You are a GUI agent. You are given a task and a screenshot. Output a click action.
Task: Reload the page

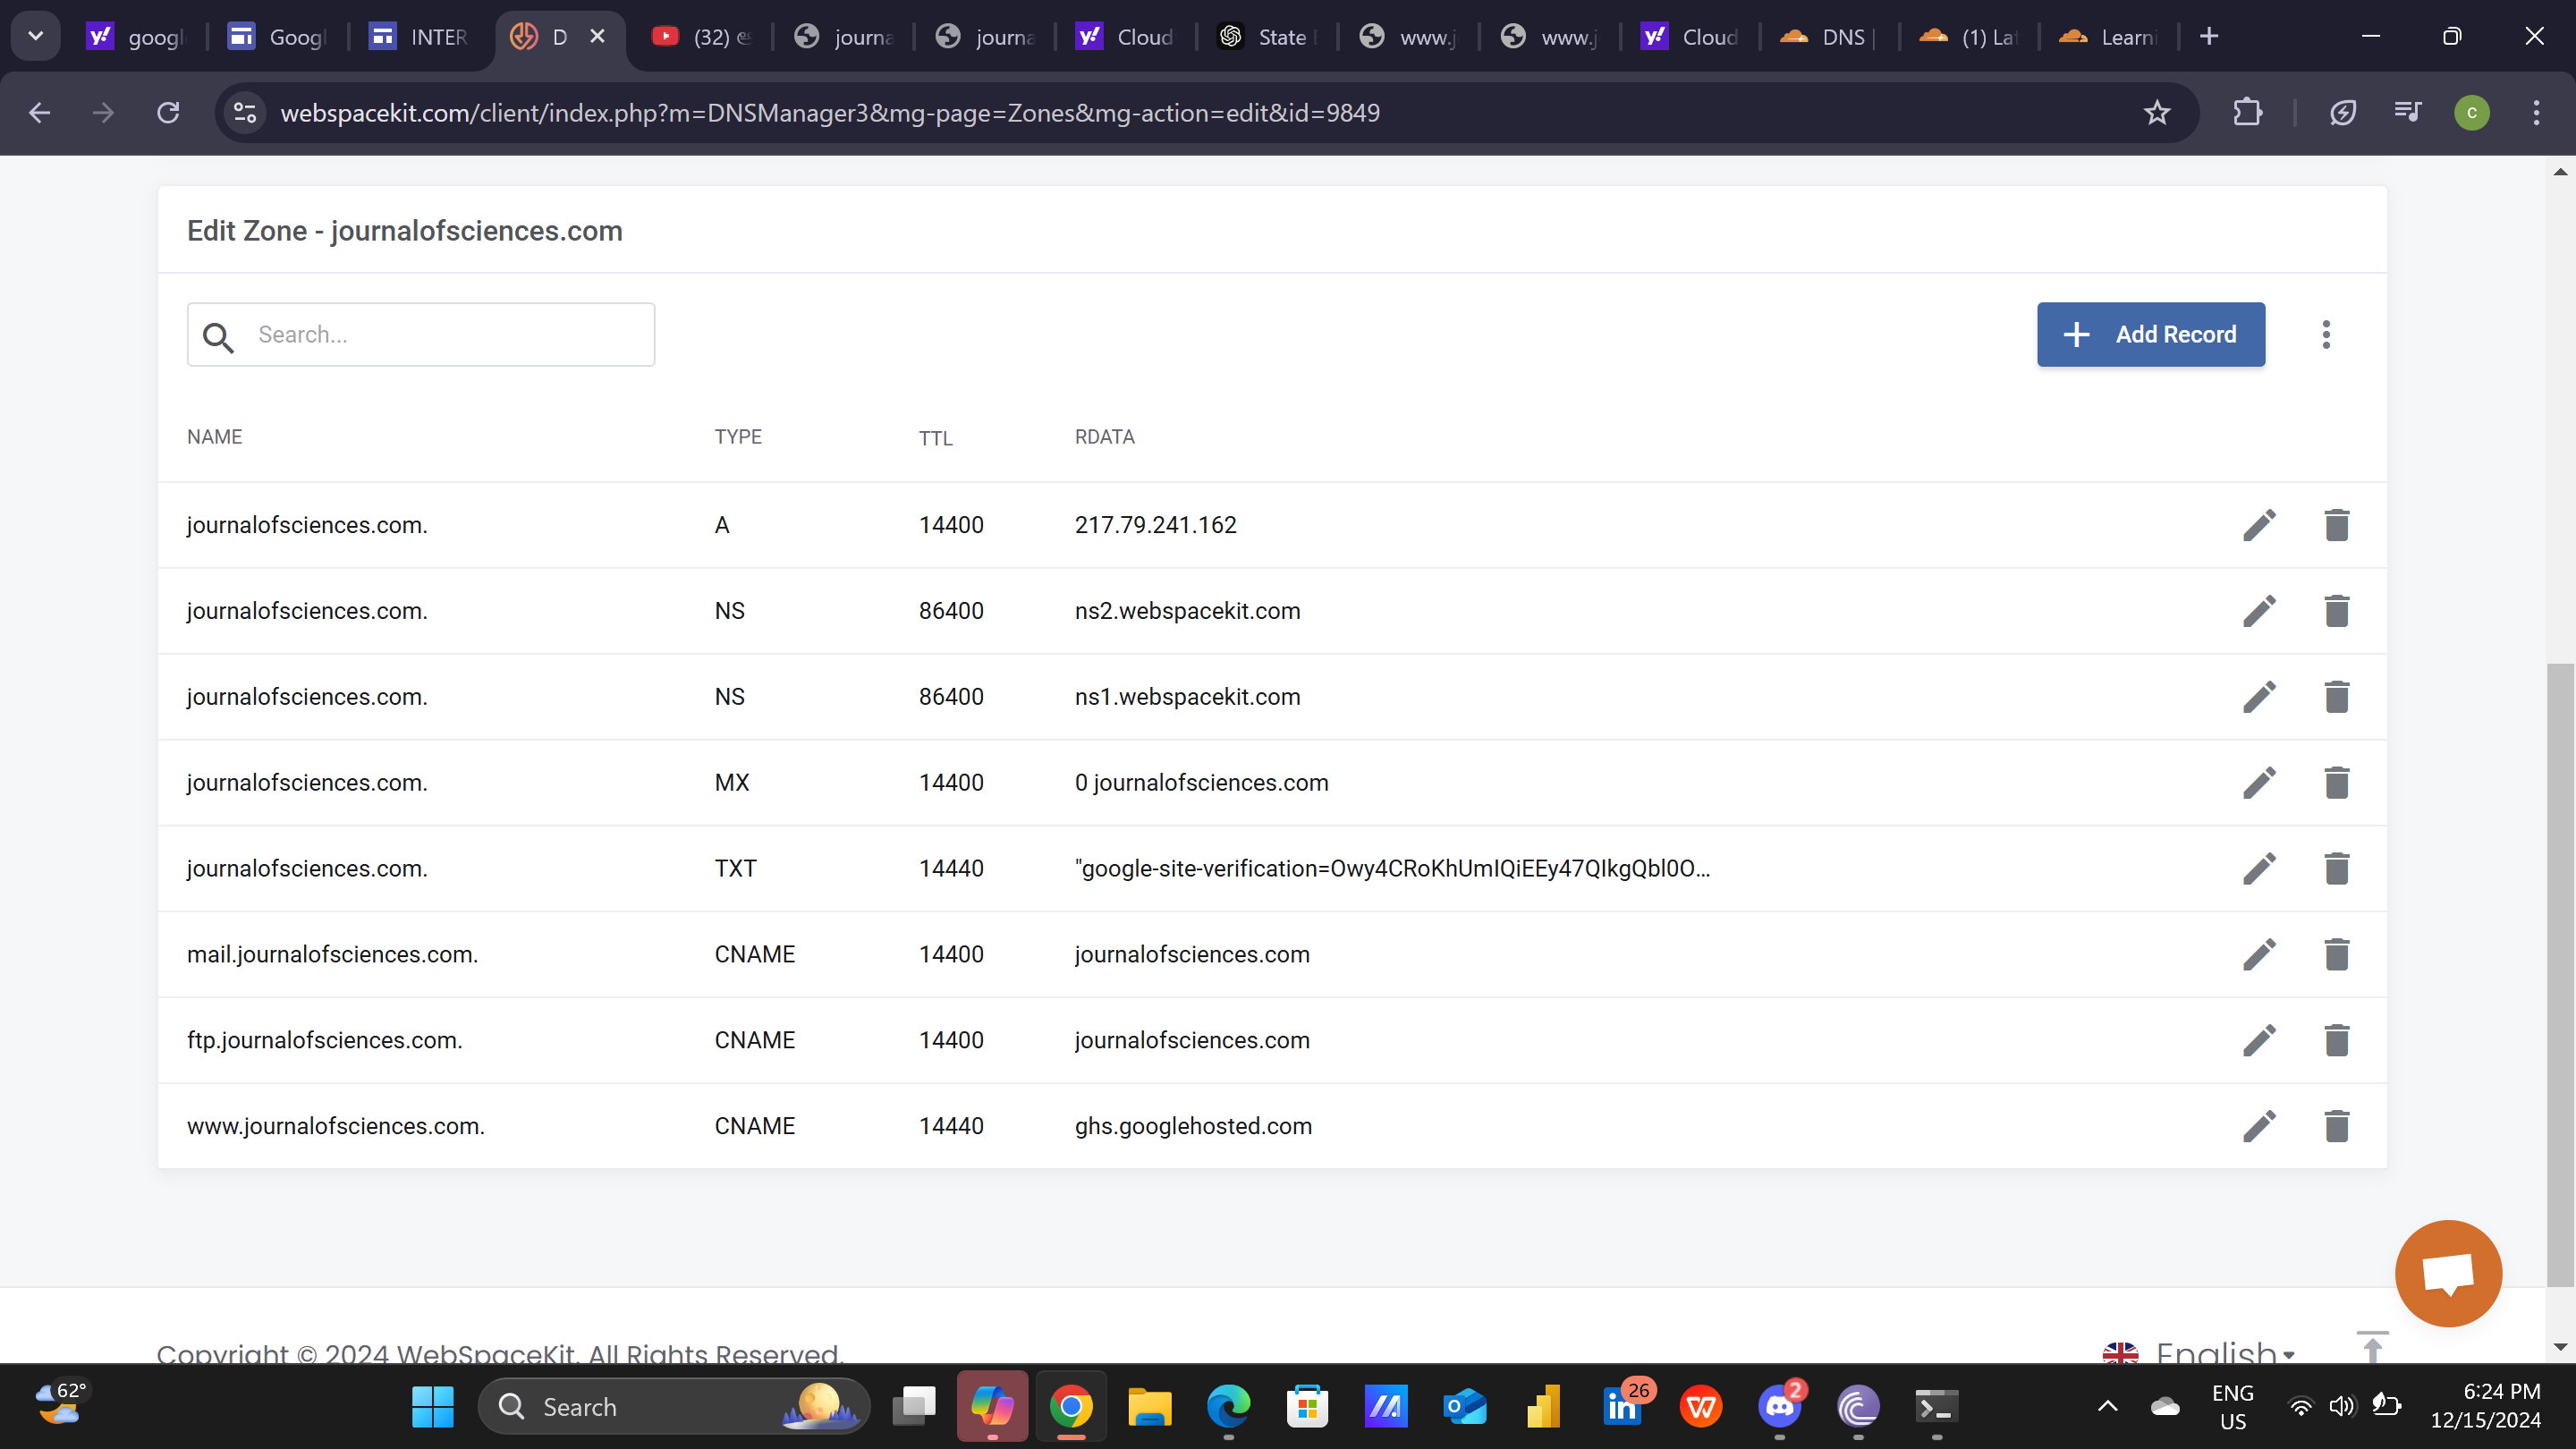pyautogui.click(x=168, y=113)
